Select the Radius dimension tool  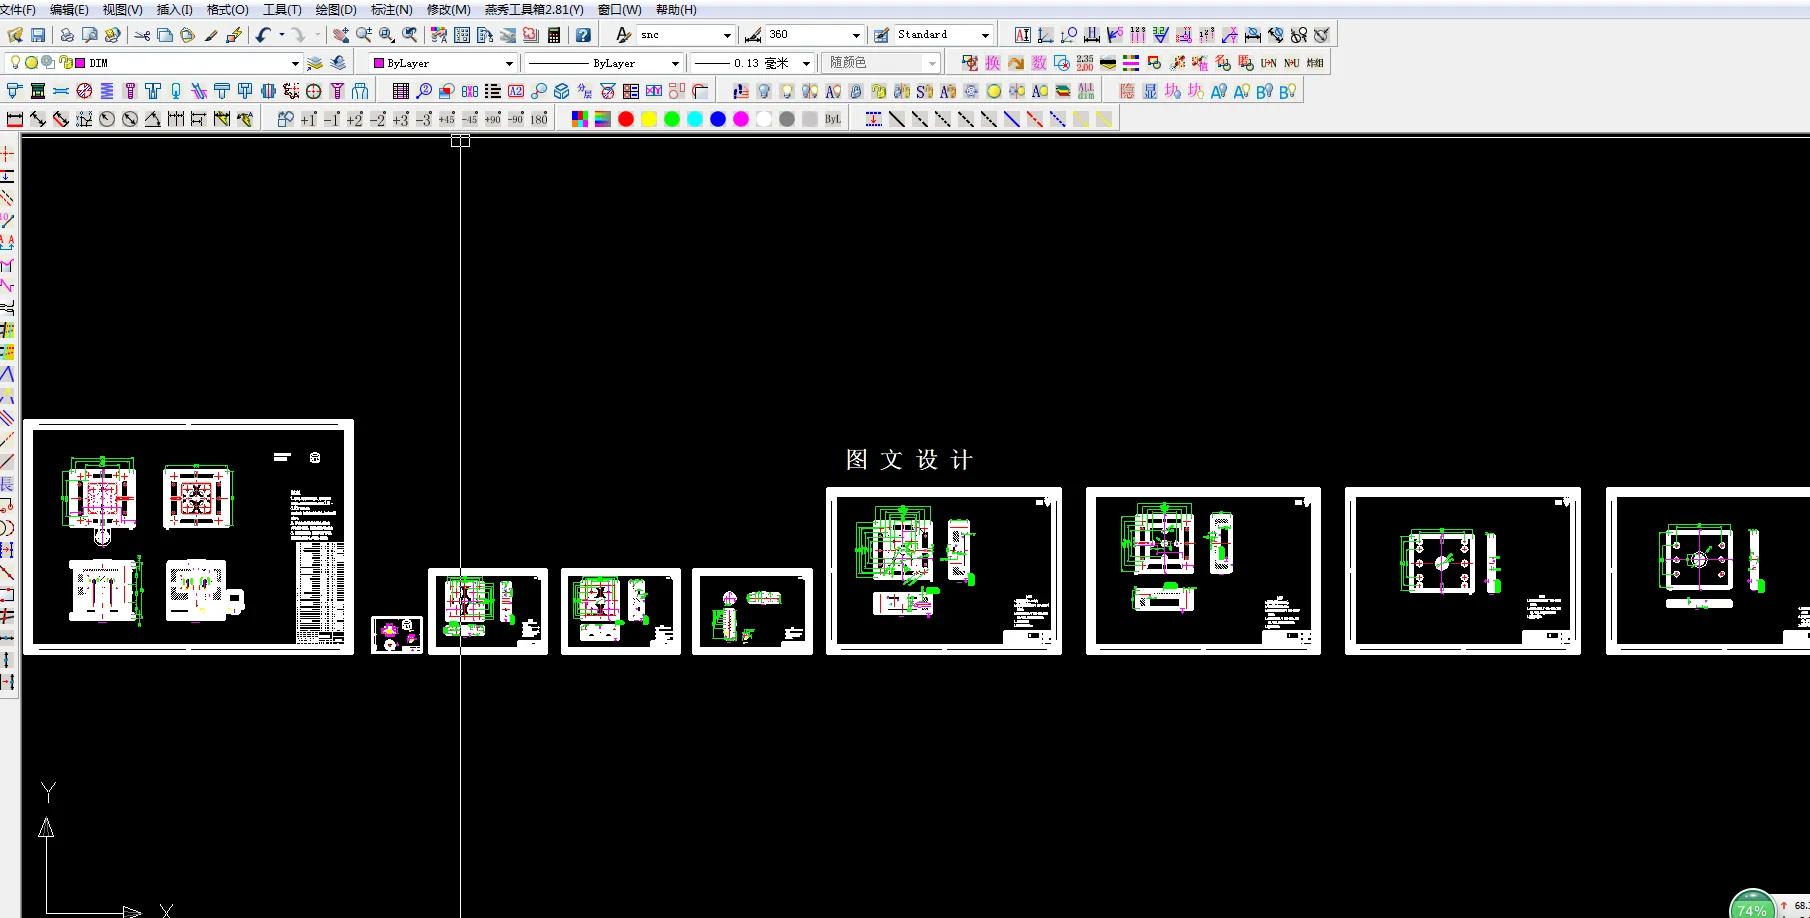point(107,119)
